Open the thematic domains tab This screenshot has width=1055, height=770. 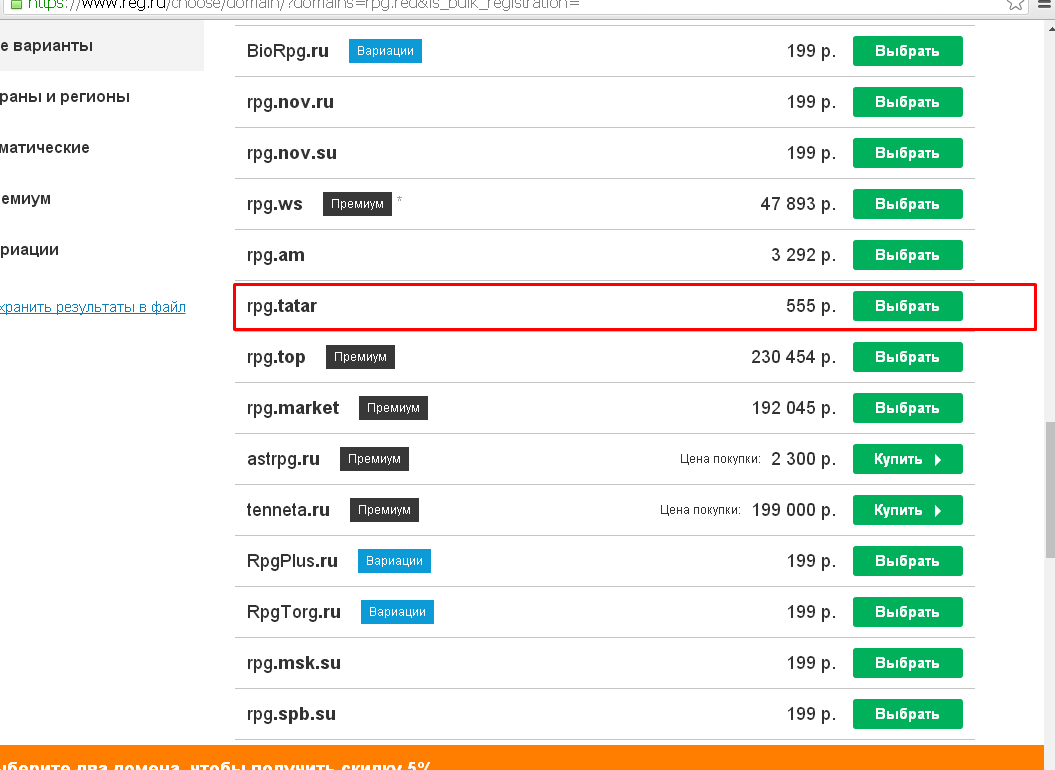[x=45, y=148]
